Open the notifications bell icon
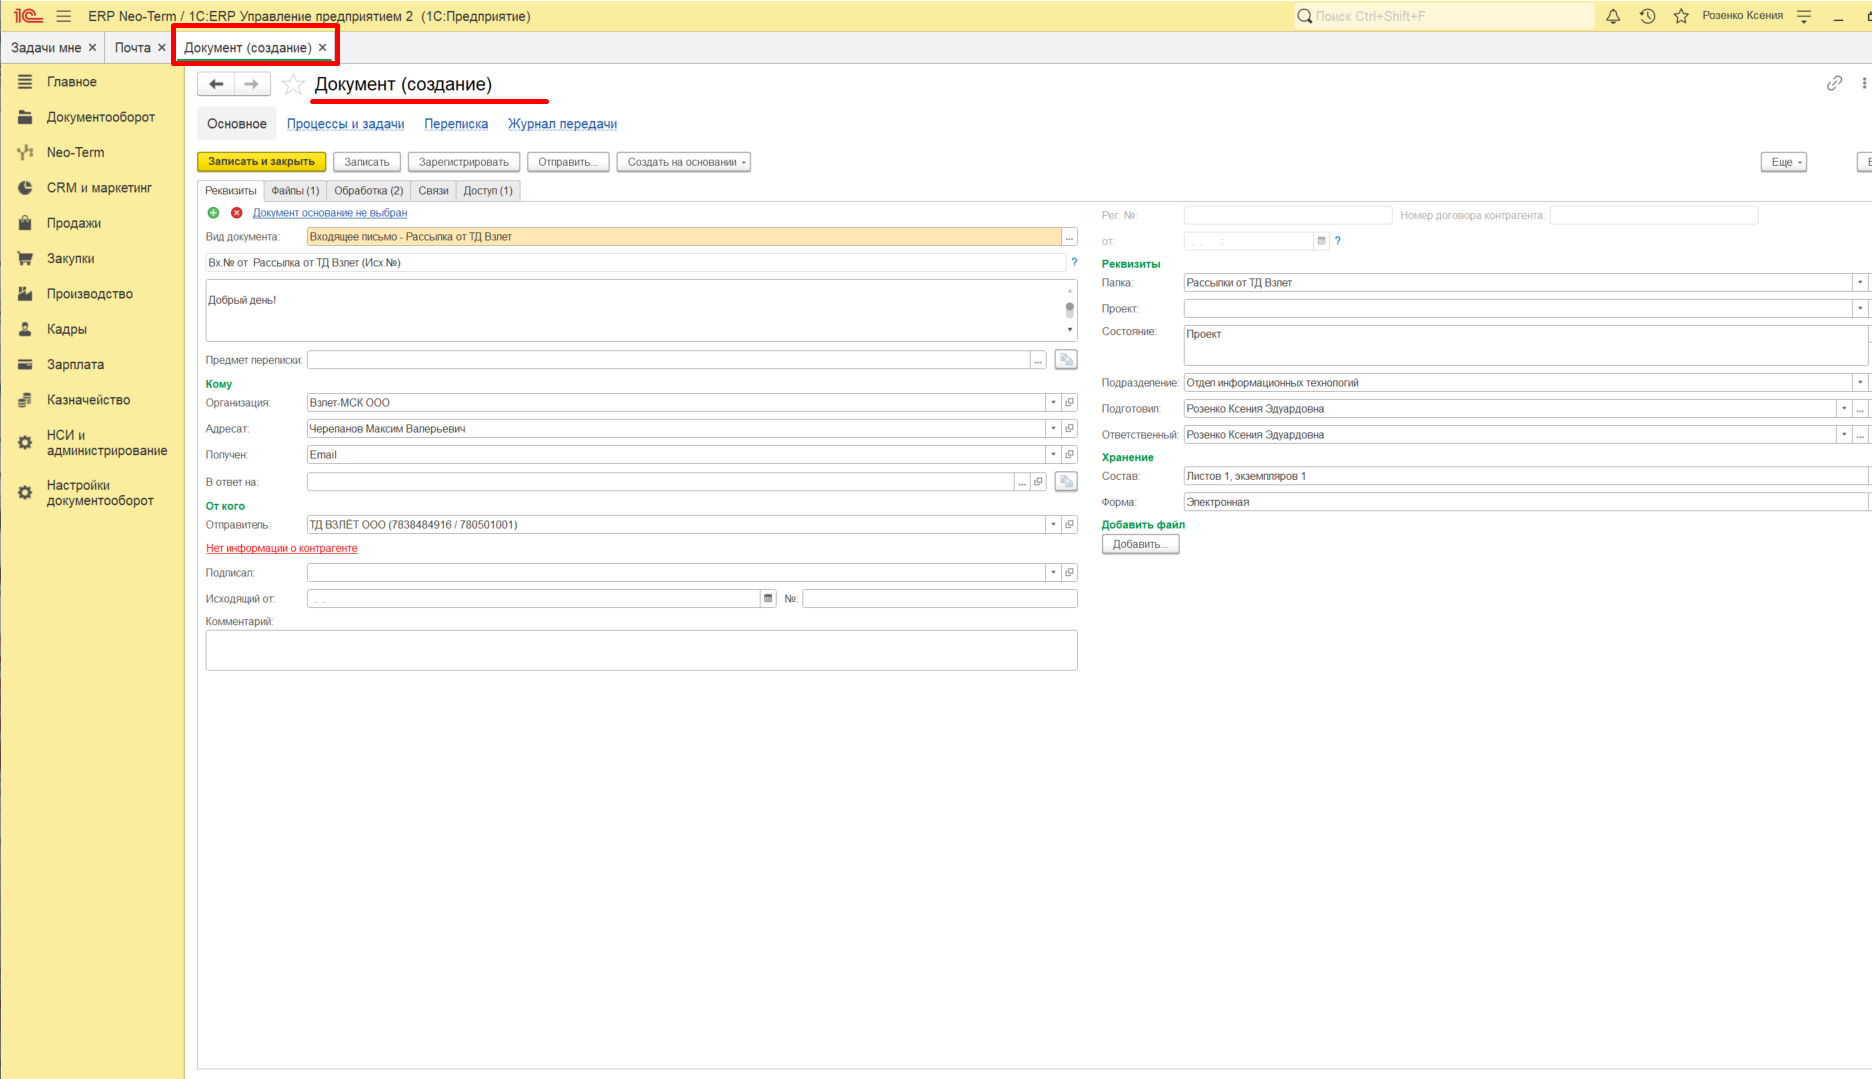The height and width of the screenshot is (1079, 1872). click(x=1613, y=16)
